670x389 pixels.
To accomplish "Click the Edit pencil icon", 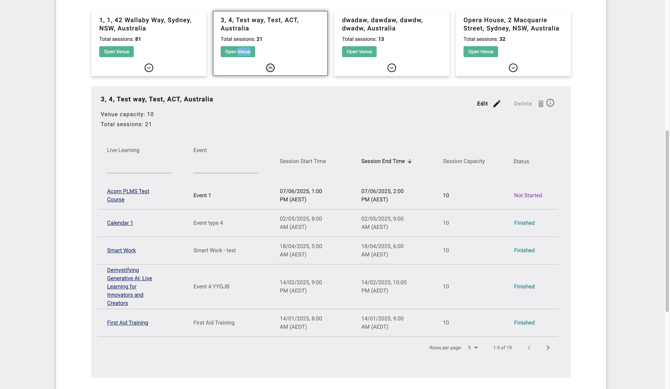I will point(497,103).
